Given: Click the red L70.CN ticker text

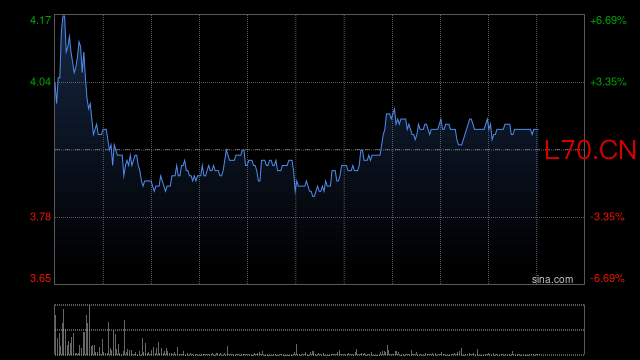Looking at the screenshot, I should pyautogui.click(x=590, y=150).
